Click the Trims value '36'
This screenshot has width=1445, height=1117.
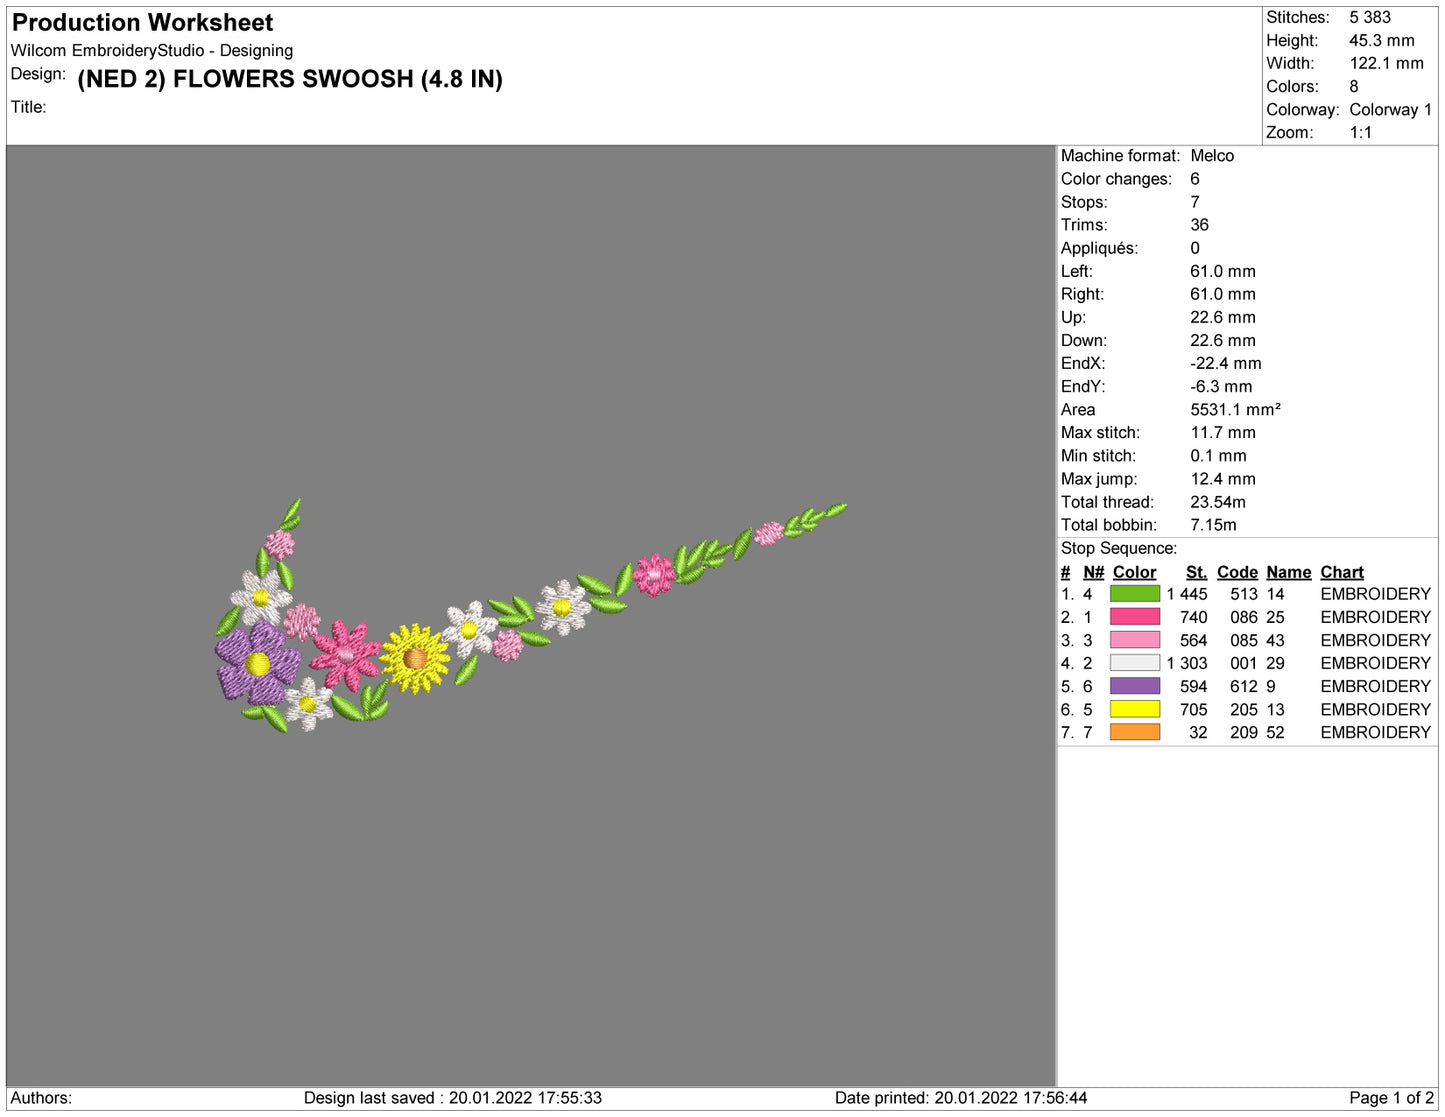[1199, 225]
